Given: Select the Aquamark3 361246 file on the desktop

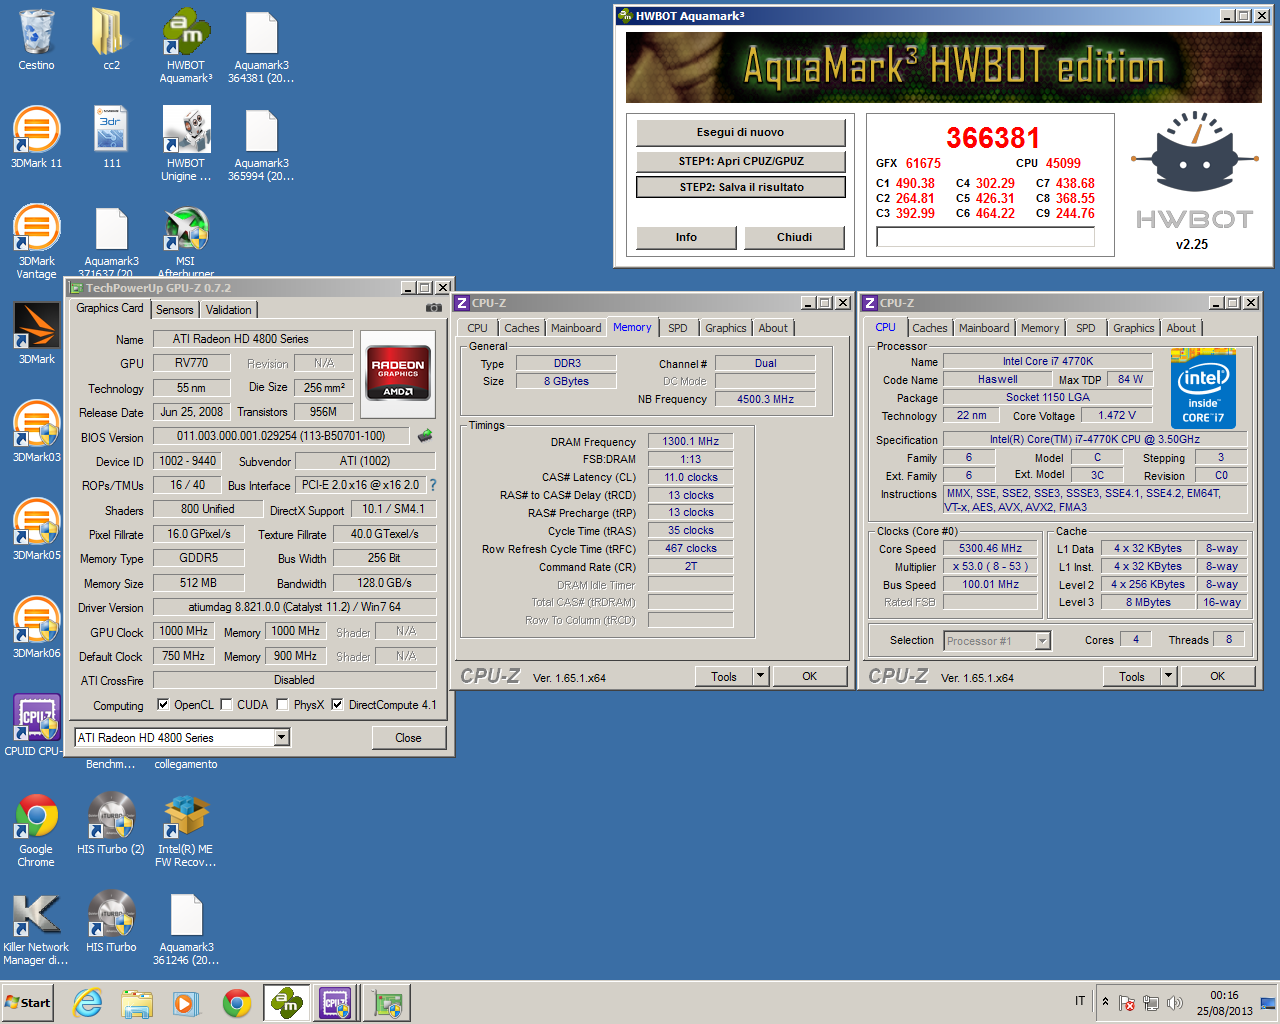Looking at the screenshot, I should tap(186, 928).
